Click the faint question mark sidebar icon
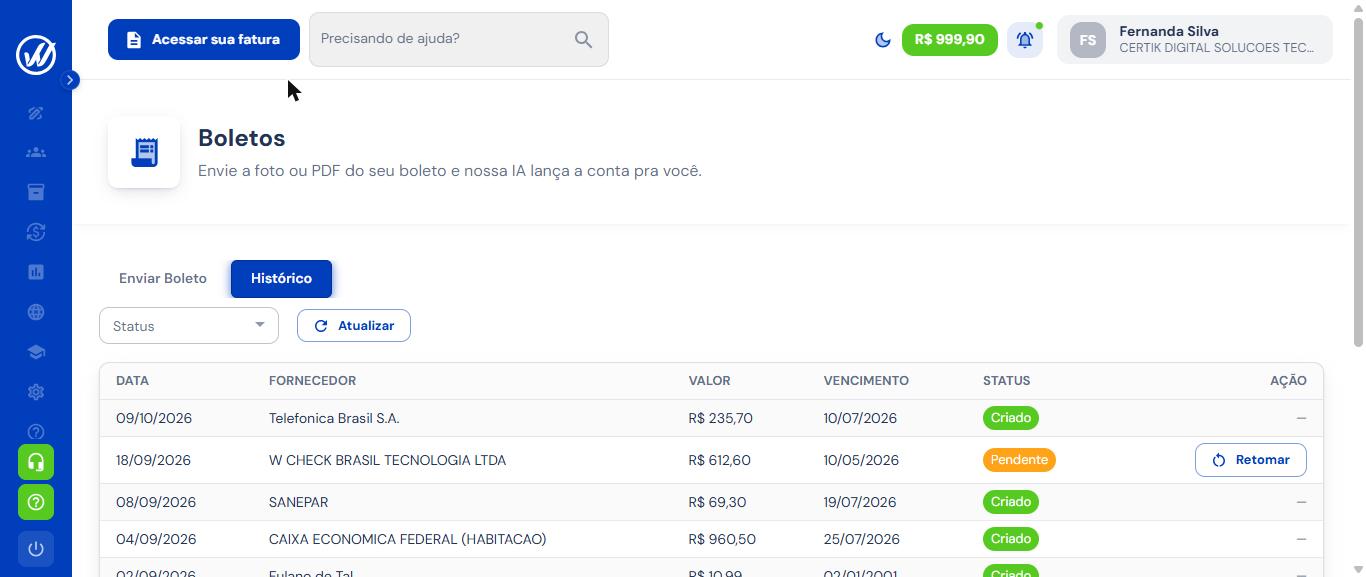Image resolution: width=1366 pixels, height=577 pixels. [x=36, y=432]
